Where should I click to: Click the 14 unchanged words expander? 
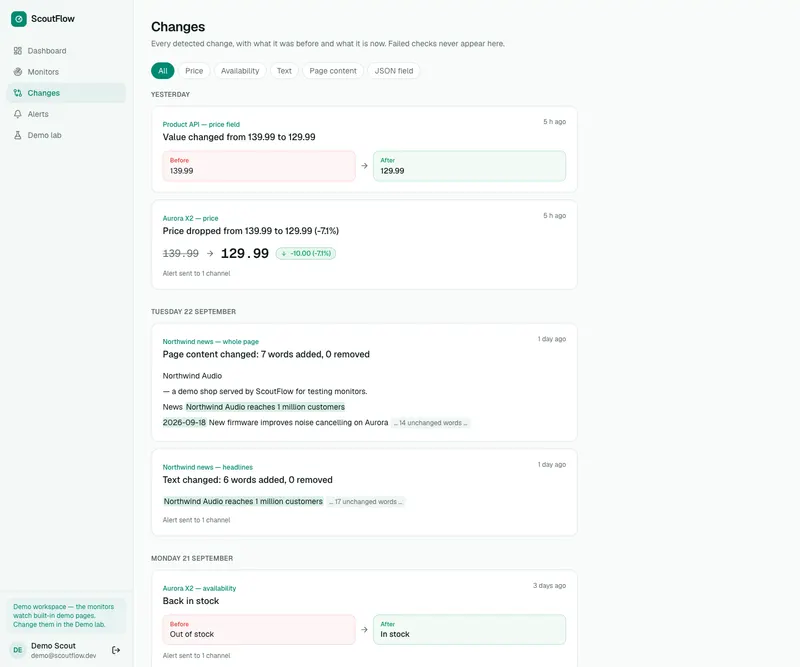point(430,423)
